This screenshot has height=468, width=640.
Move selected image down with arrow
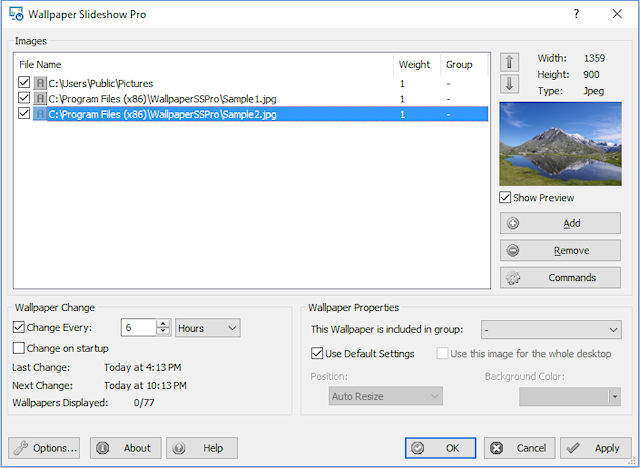(x=509, y=84)
